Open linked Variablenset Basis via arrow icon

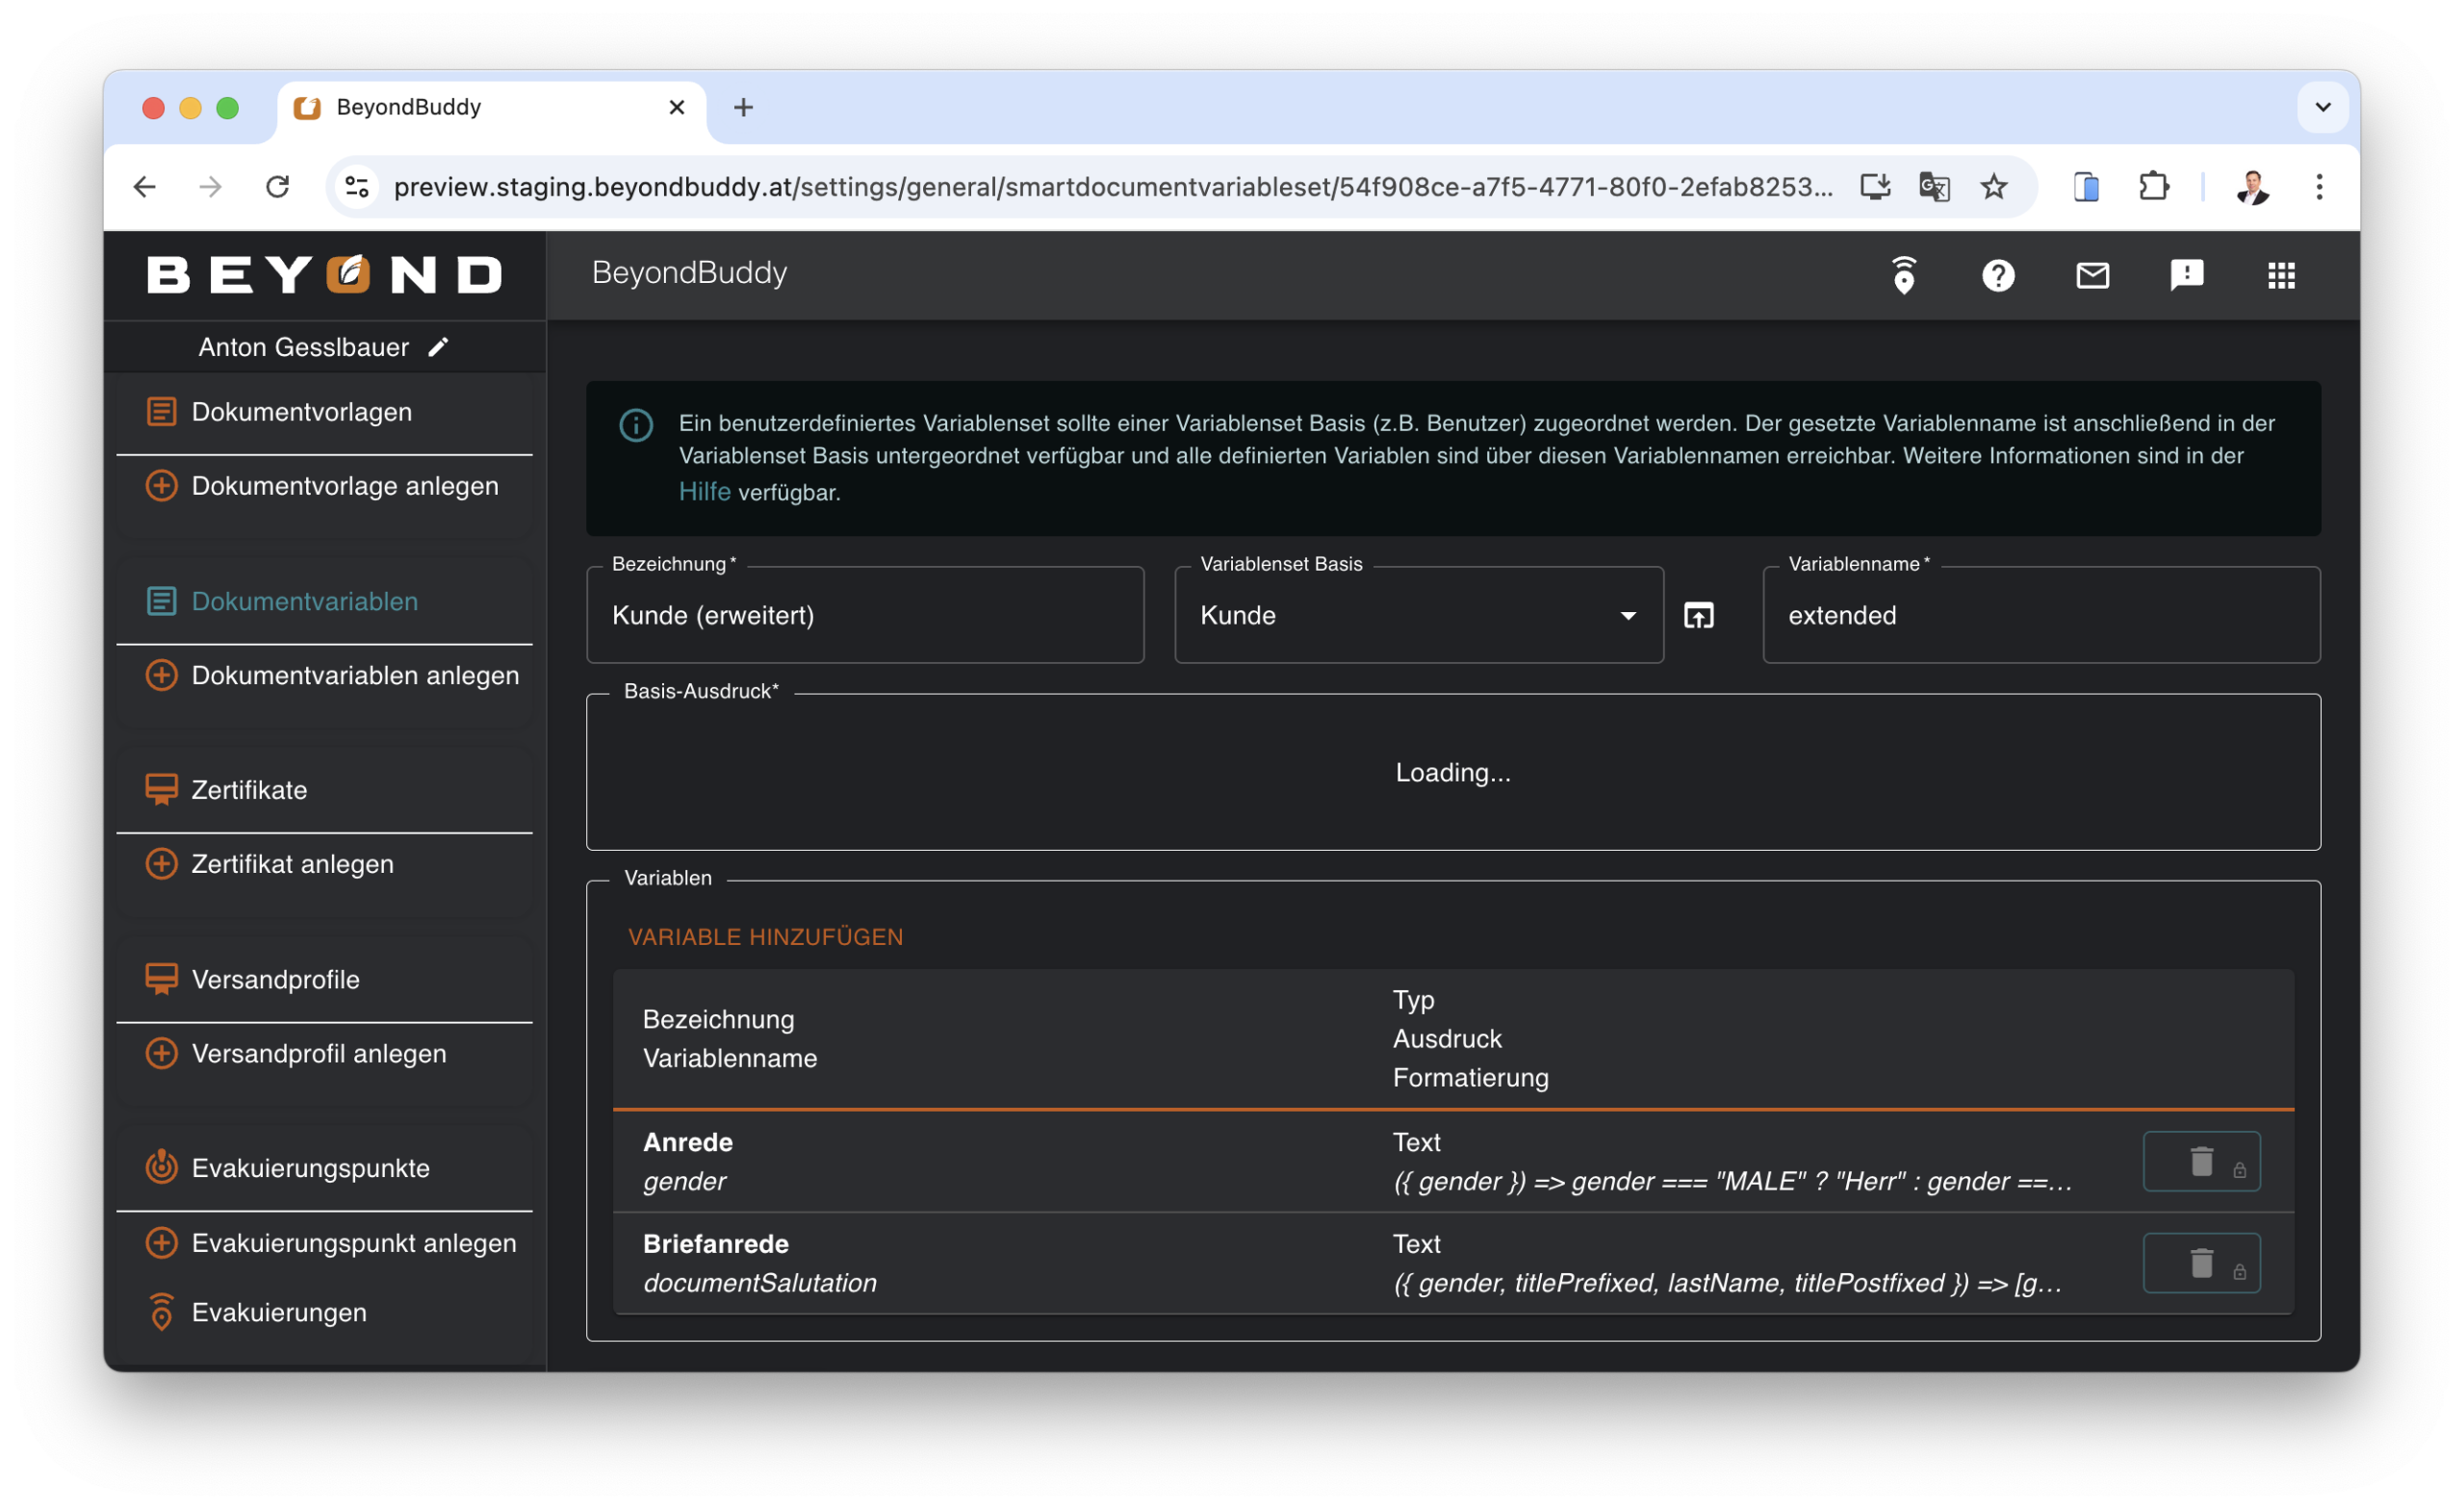click(x=1698, y=615)
